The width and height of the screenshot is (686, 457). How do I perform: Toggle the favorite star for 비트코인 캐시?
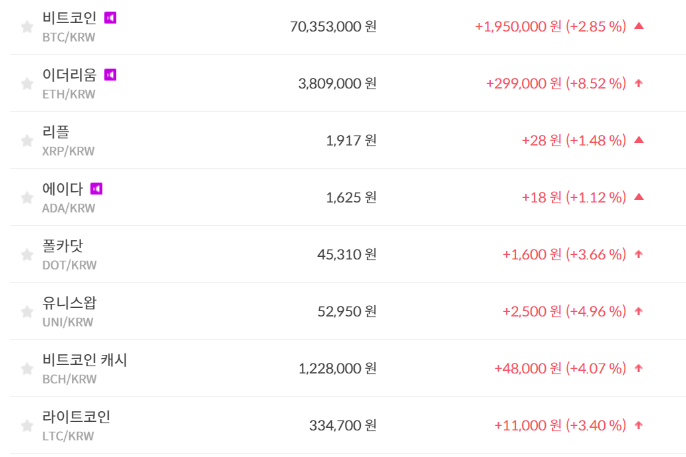(x=27, y=369)
